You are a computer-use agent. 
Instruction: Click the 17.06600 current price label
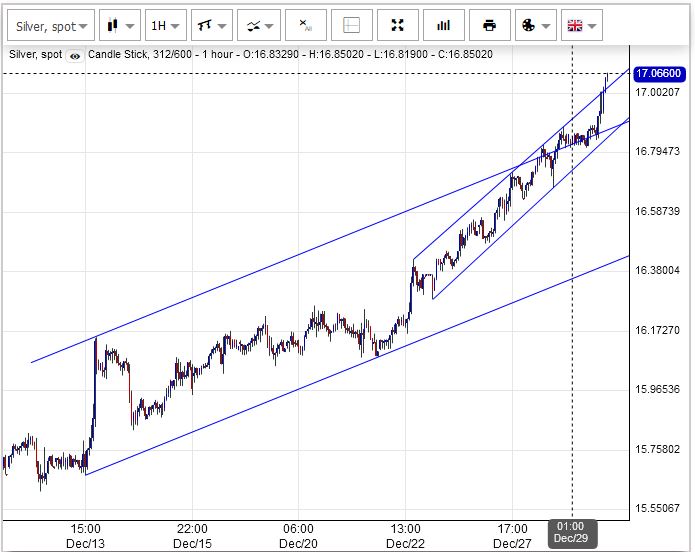click(660, 74)
